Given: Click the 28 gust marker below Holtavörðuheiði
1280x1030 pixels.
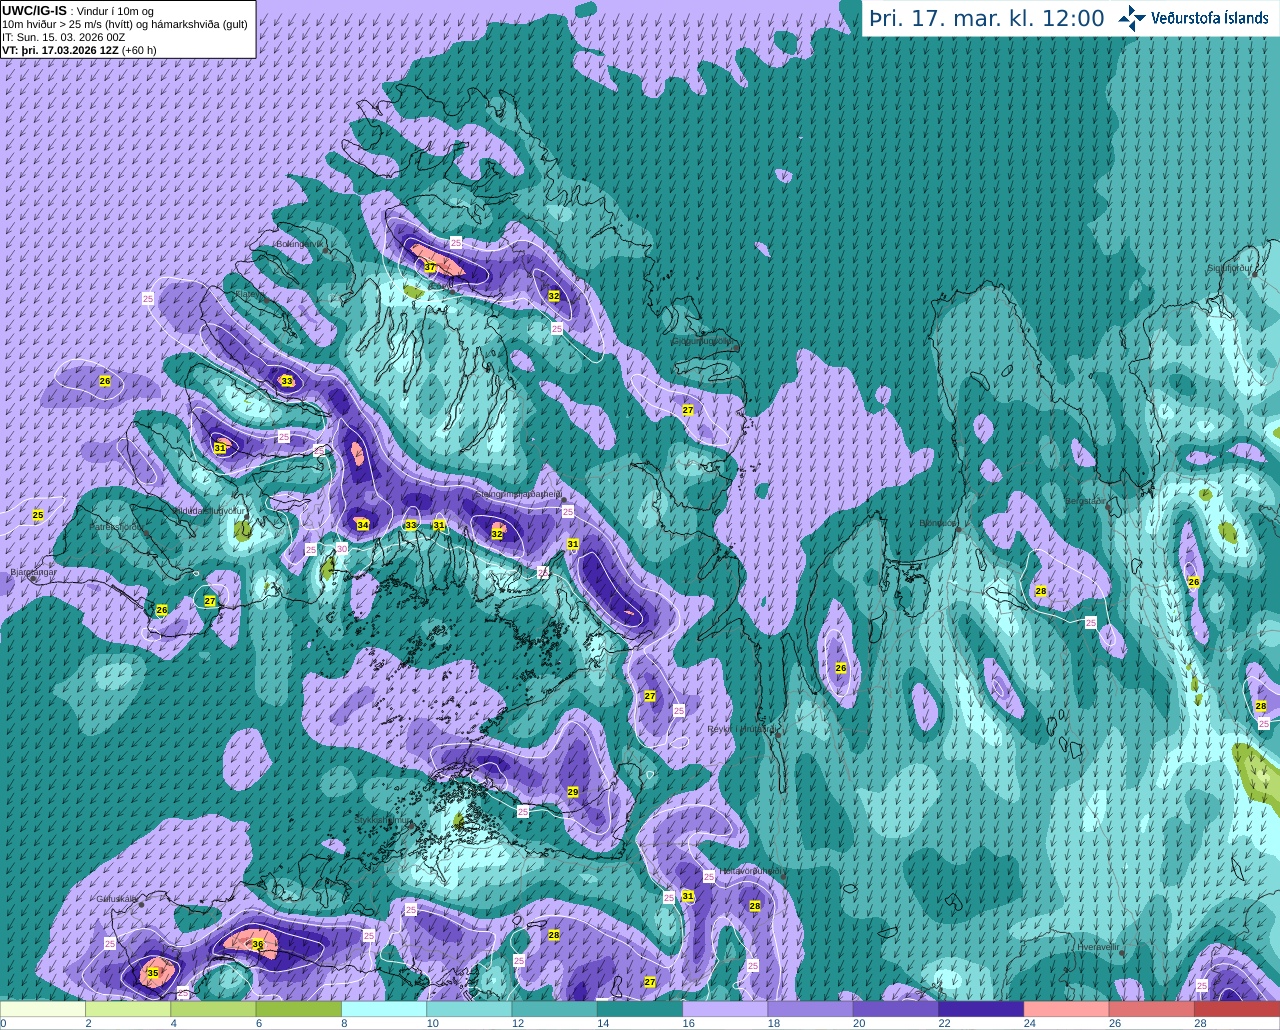Looking at the screenshot, I should tap(755, 906).
